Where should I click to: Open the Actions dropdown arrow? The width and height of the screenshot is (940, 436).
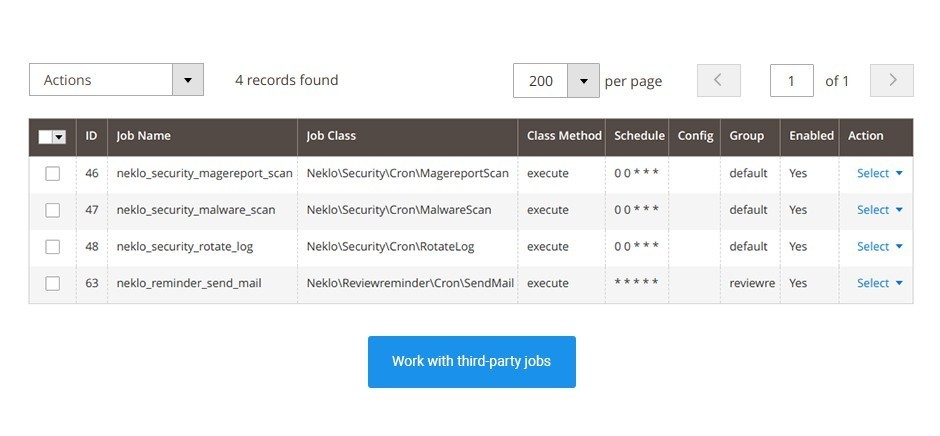[188, 80]
